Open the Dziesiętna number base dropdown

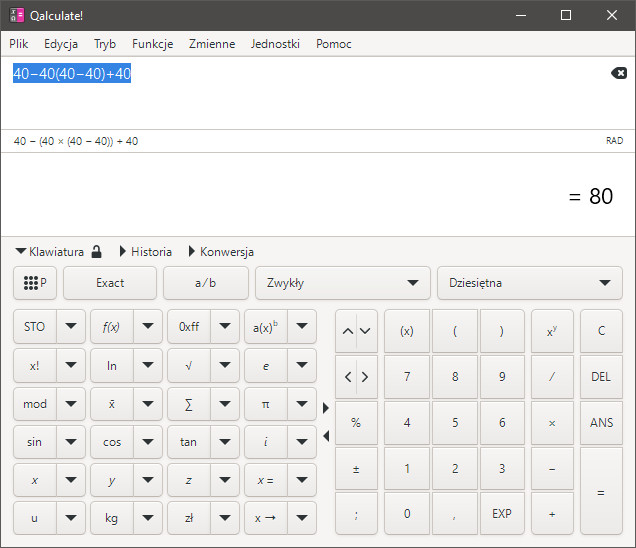(529, 283)
